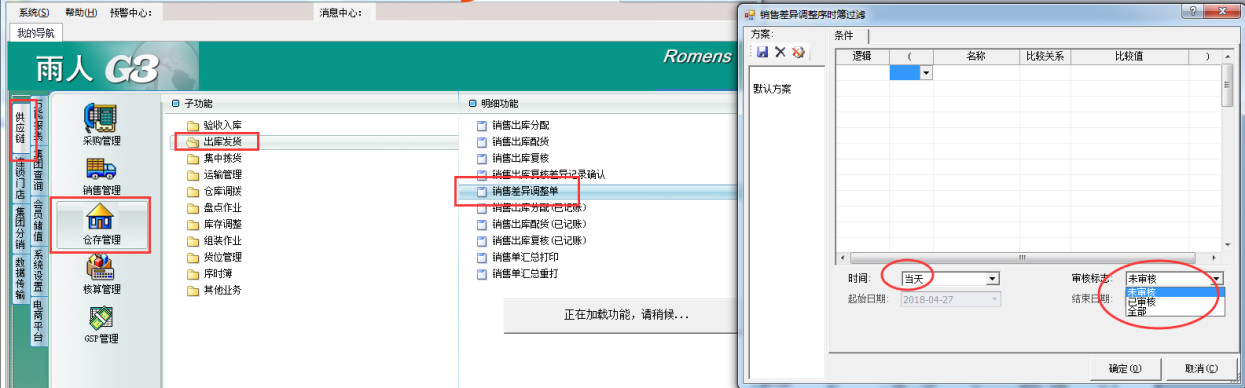Open the 核算管理 module icon
The height and width of the screenshot is (388, 1245).
pyautogui.click(x=100, y=266)
